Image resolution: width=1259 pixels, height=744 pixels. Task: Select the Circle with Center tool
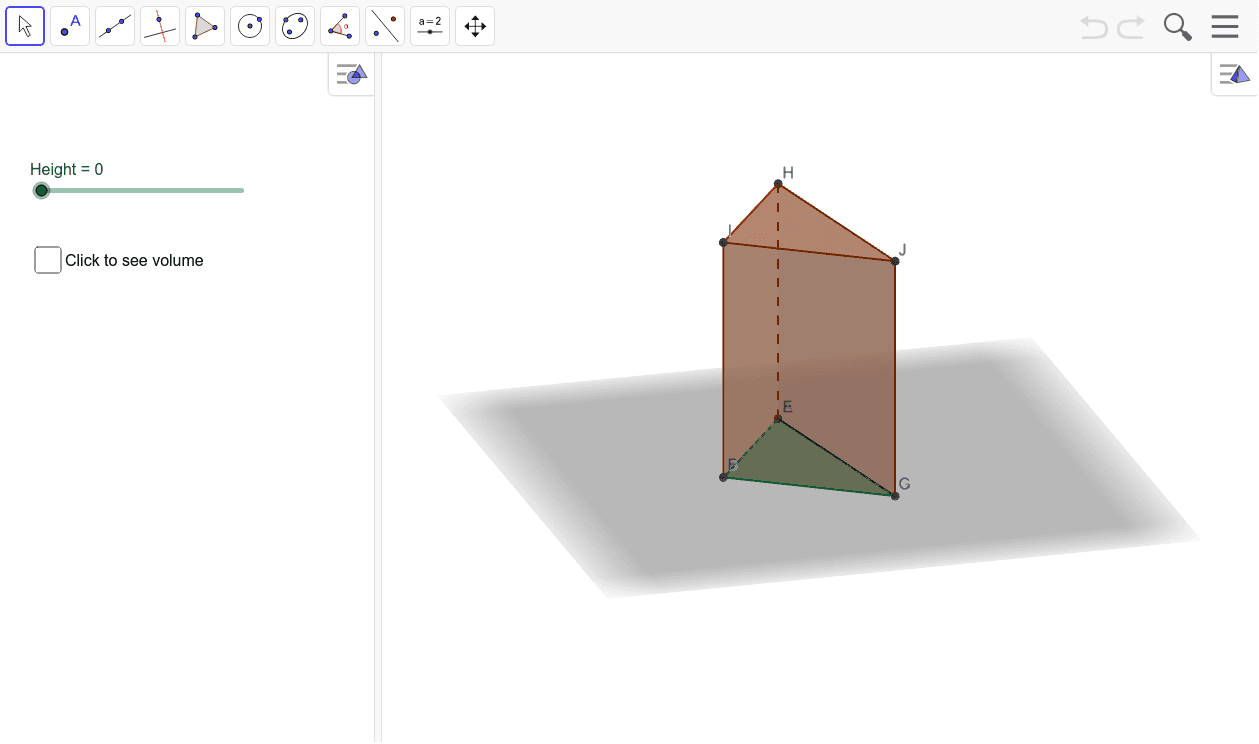[x=249, y=25]
